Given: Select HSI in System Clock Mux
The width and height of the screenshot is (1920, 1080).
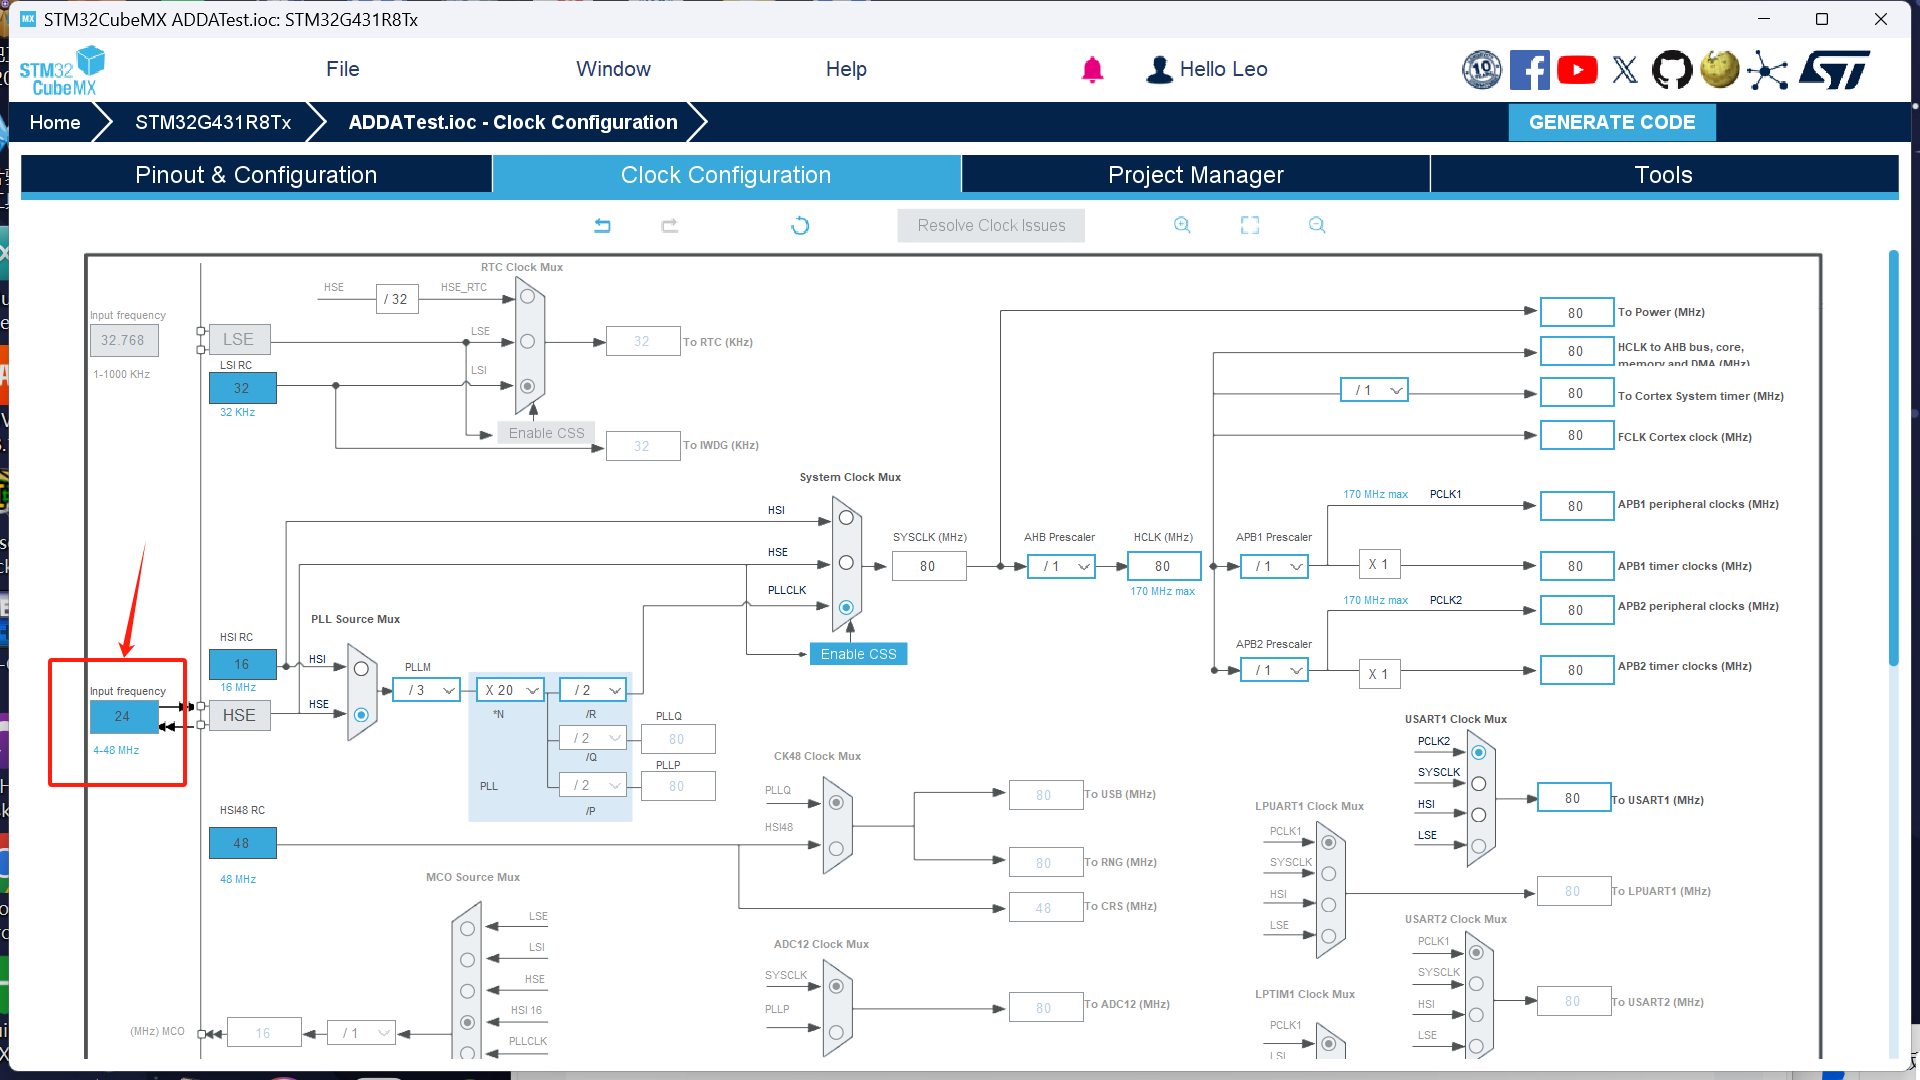Looking at the screenshot, I should coord(846,518).
